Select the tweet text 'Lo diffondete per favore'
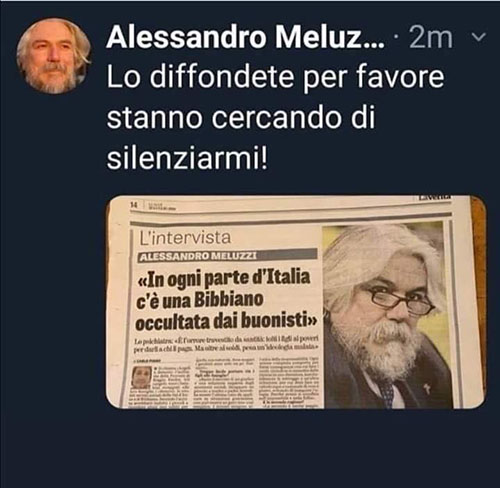Screen dimensions: 500x488 (x=275, y=78)
